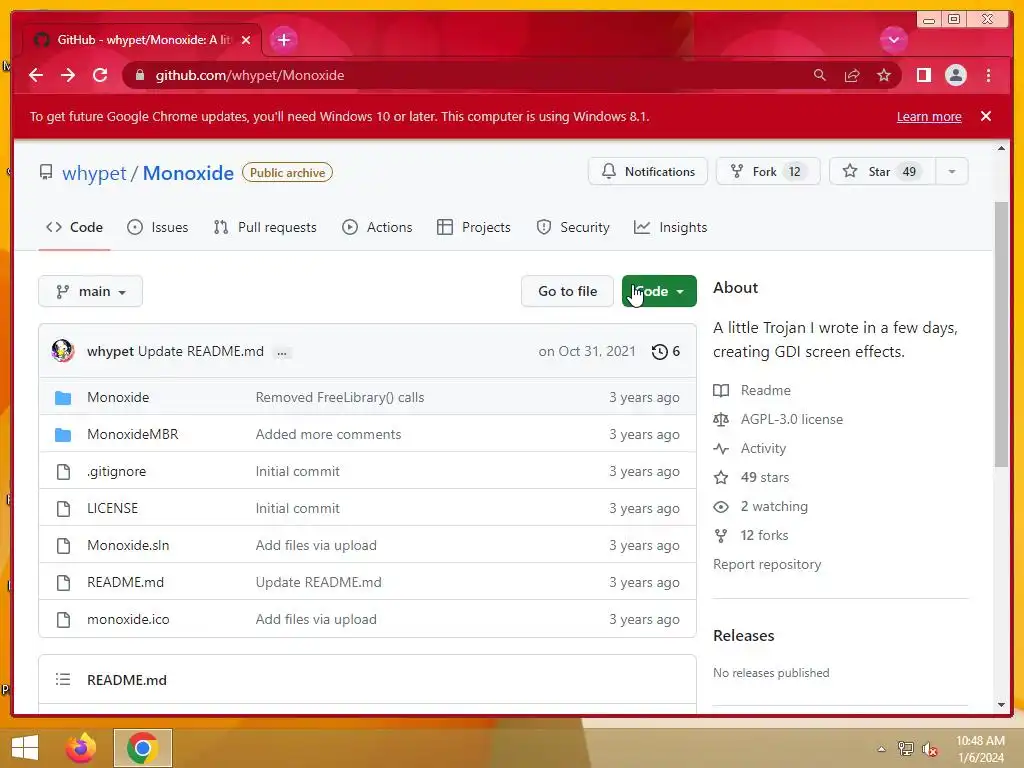Reload the GitHub page

(x=100, y=75)
